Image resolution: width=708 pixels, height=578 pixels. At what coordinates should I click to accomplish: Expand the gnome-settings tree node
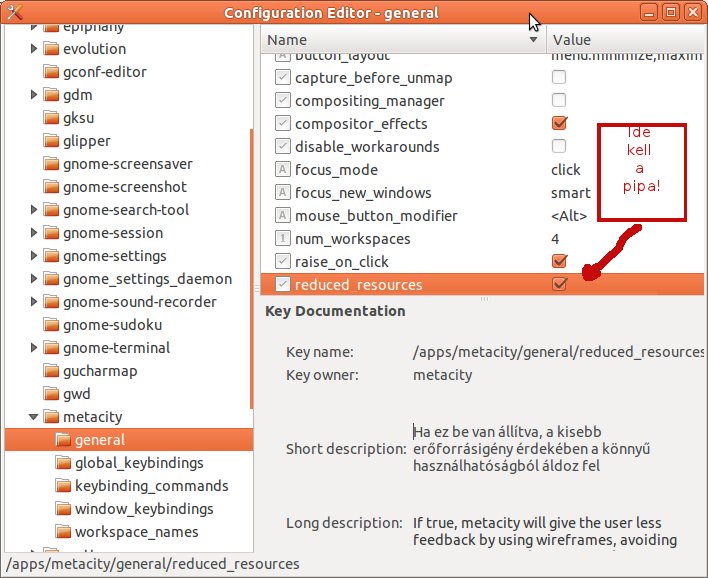coord(33,256)
